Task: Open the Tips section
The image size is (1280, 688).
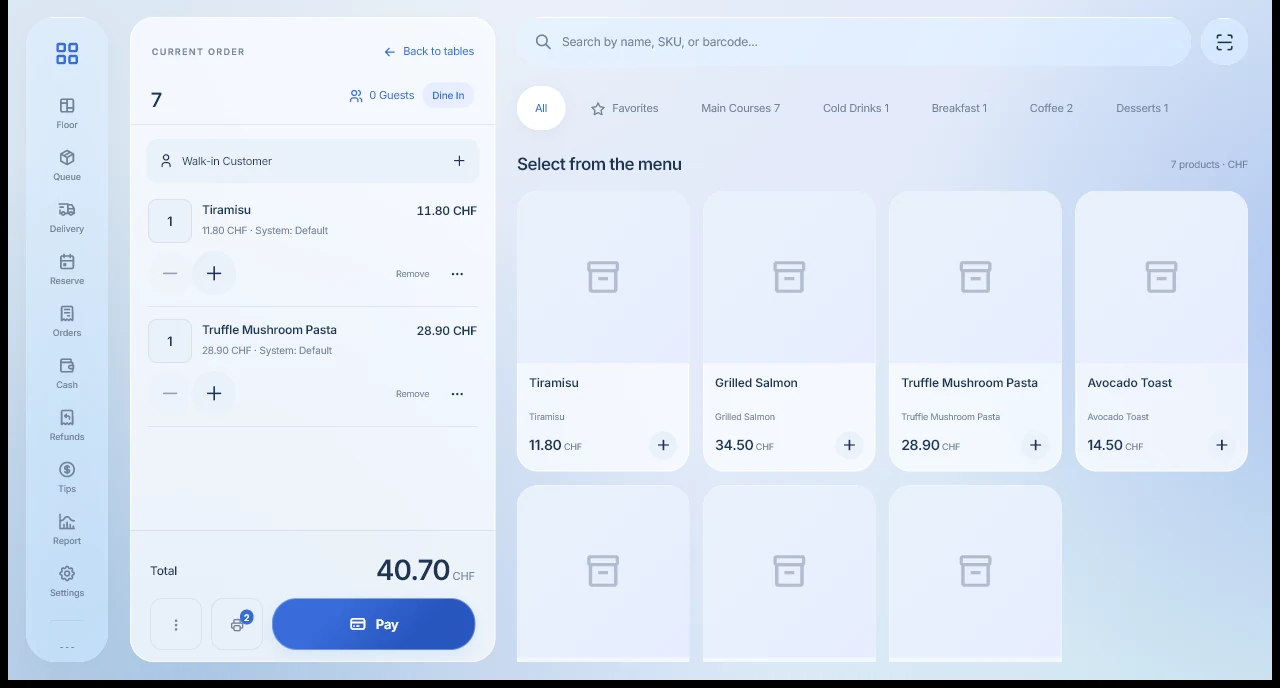Action: click(67, 477)
